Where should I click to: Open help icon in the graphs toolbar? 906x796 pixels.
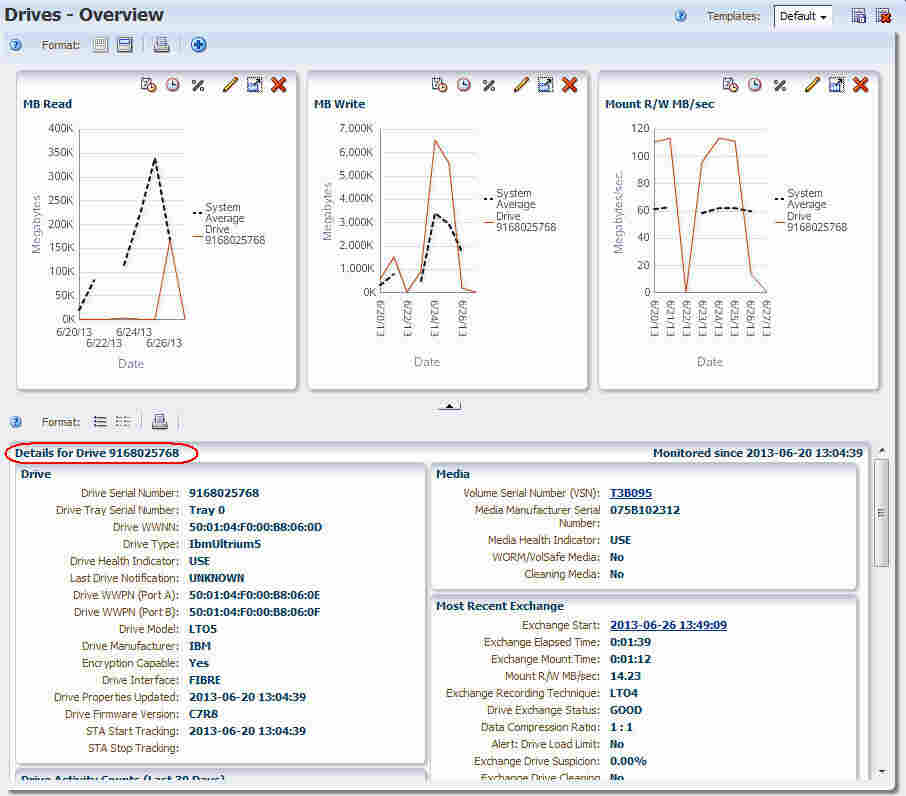16,44
